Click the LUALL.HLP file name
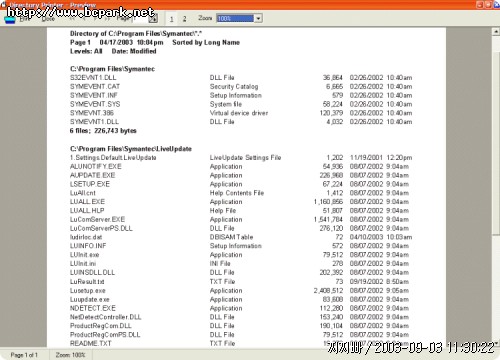500x360 pixels. coord(87,211)
